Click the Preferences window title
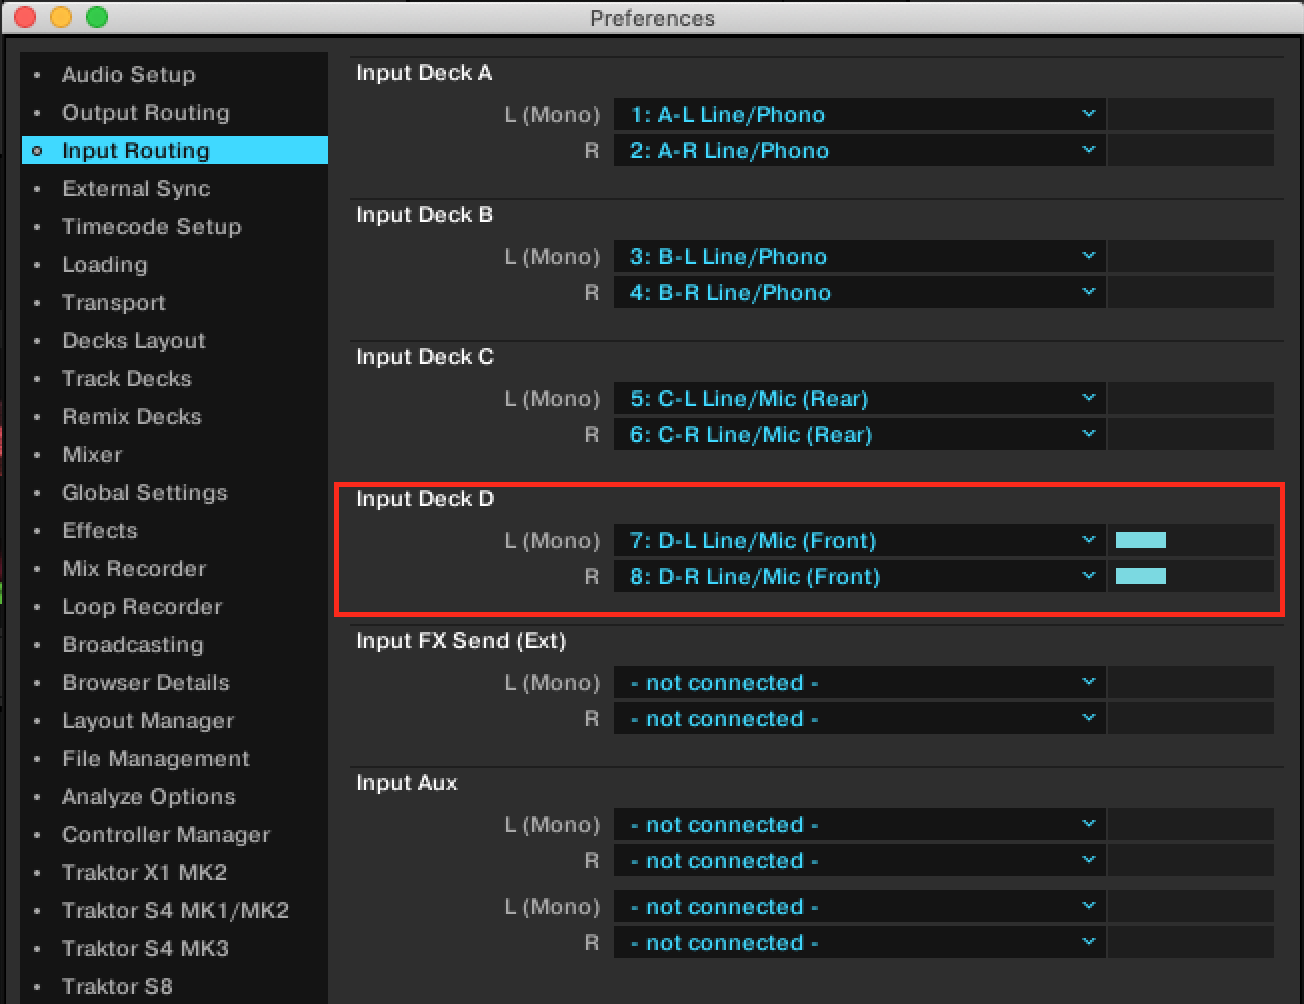This screenshot has height=1004, width=1304. pos(652,18)
